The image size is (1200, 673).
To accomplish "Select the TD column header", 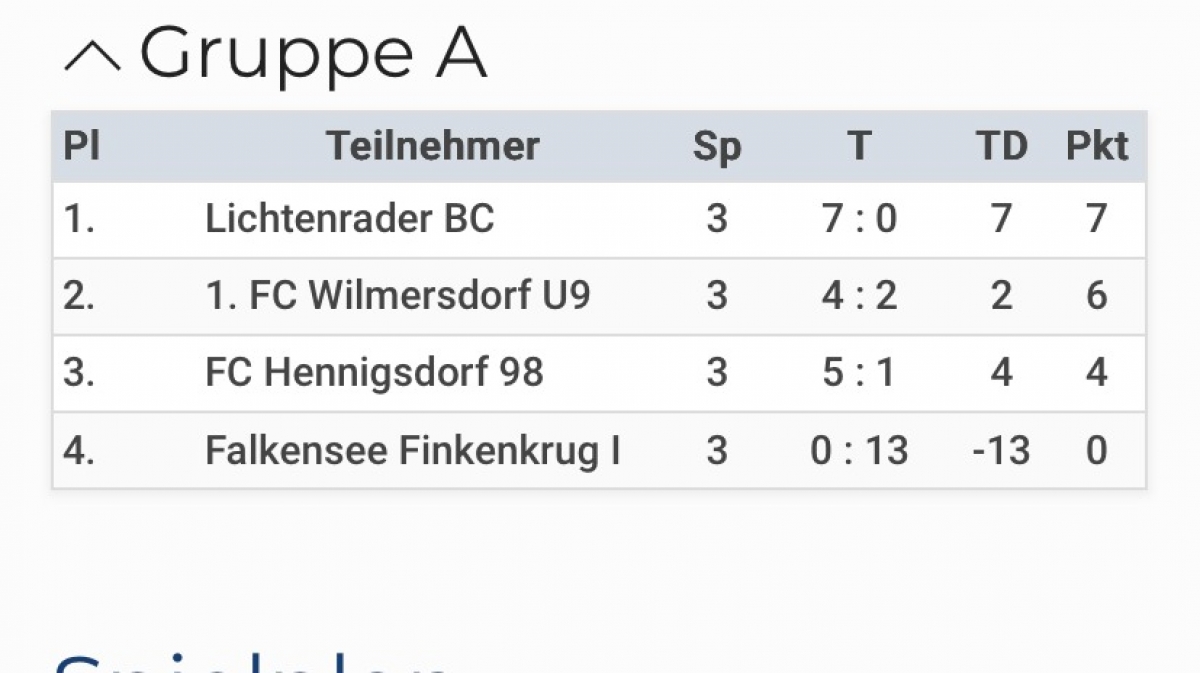I will pyautogui.click(x=1002, y=147).
